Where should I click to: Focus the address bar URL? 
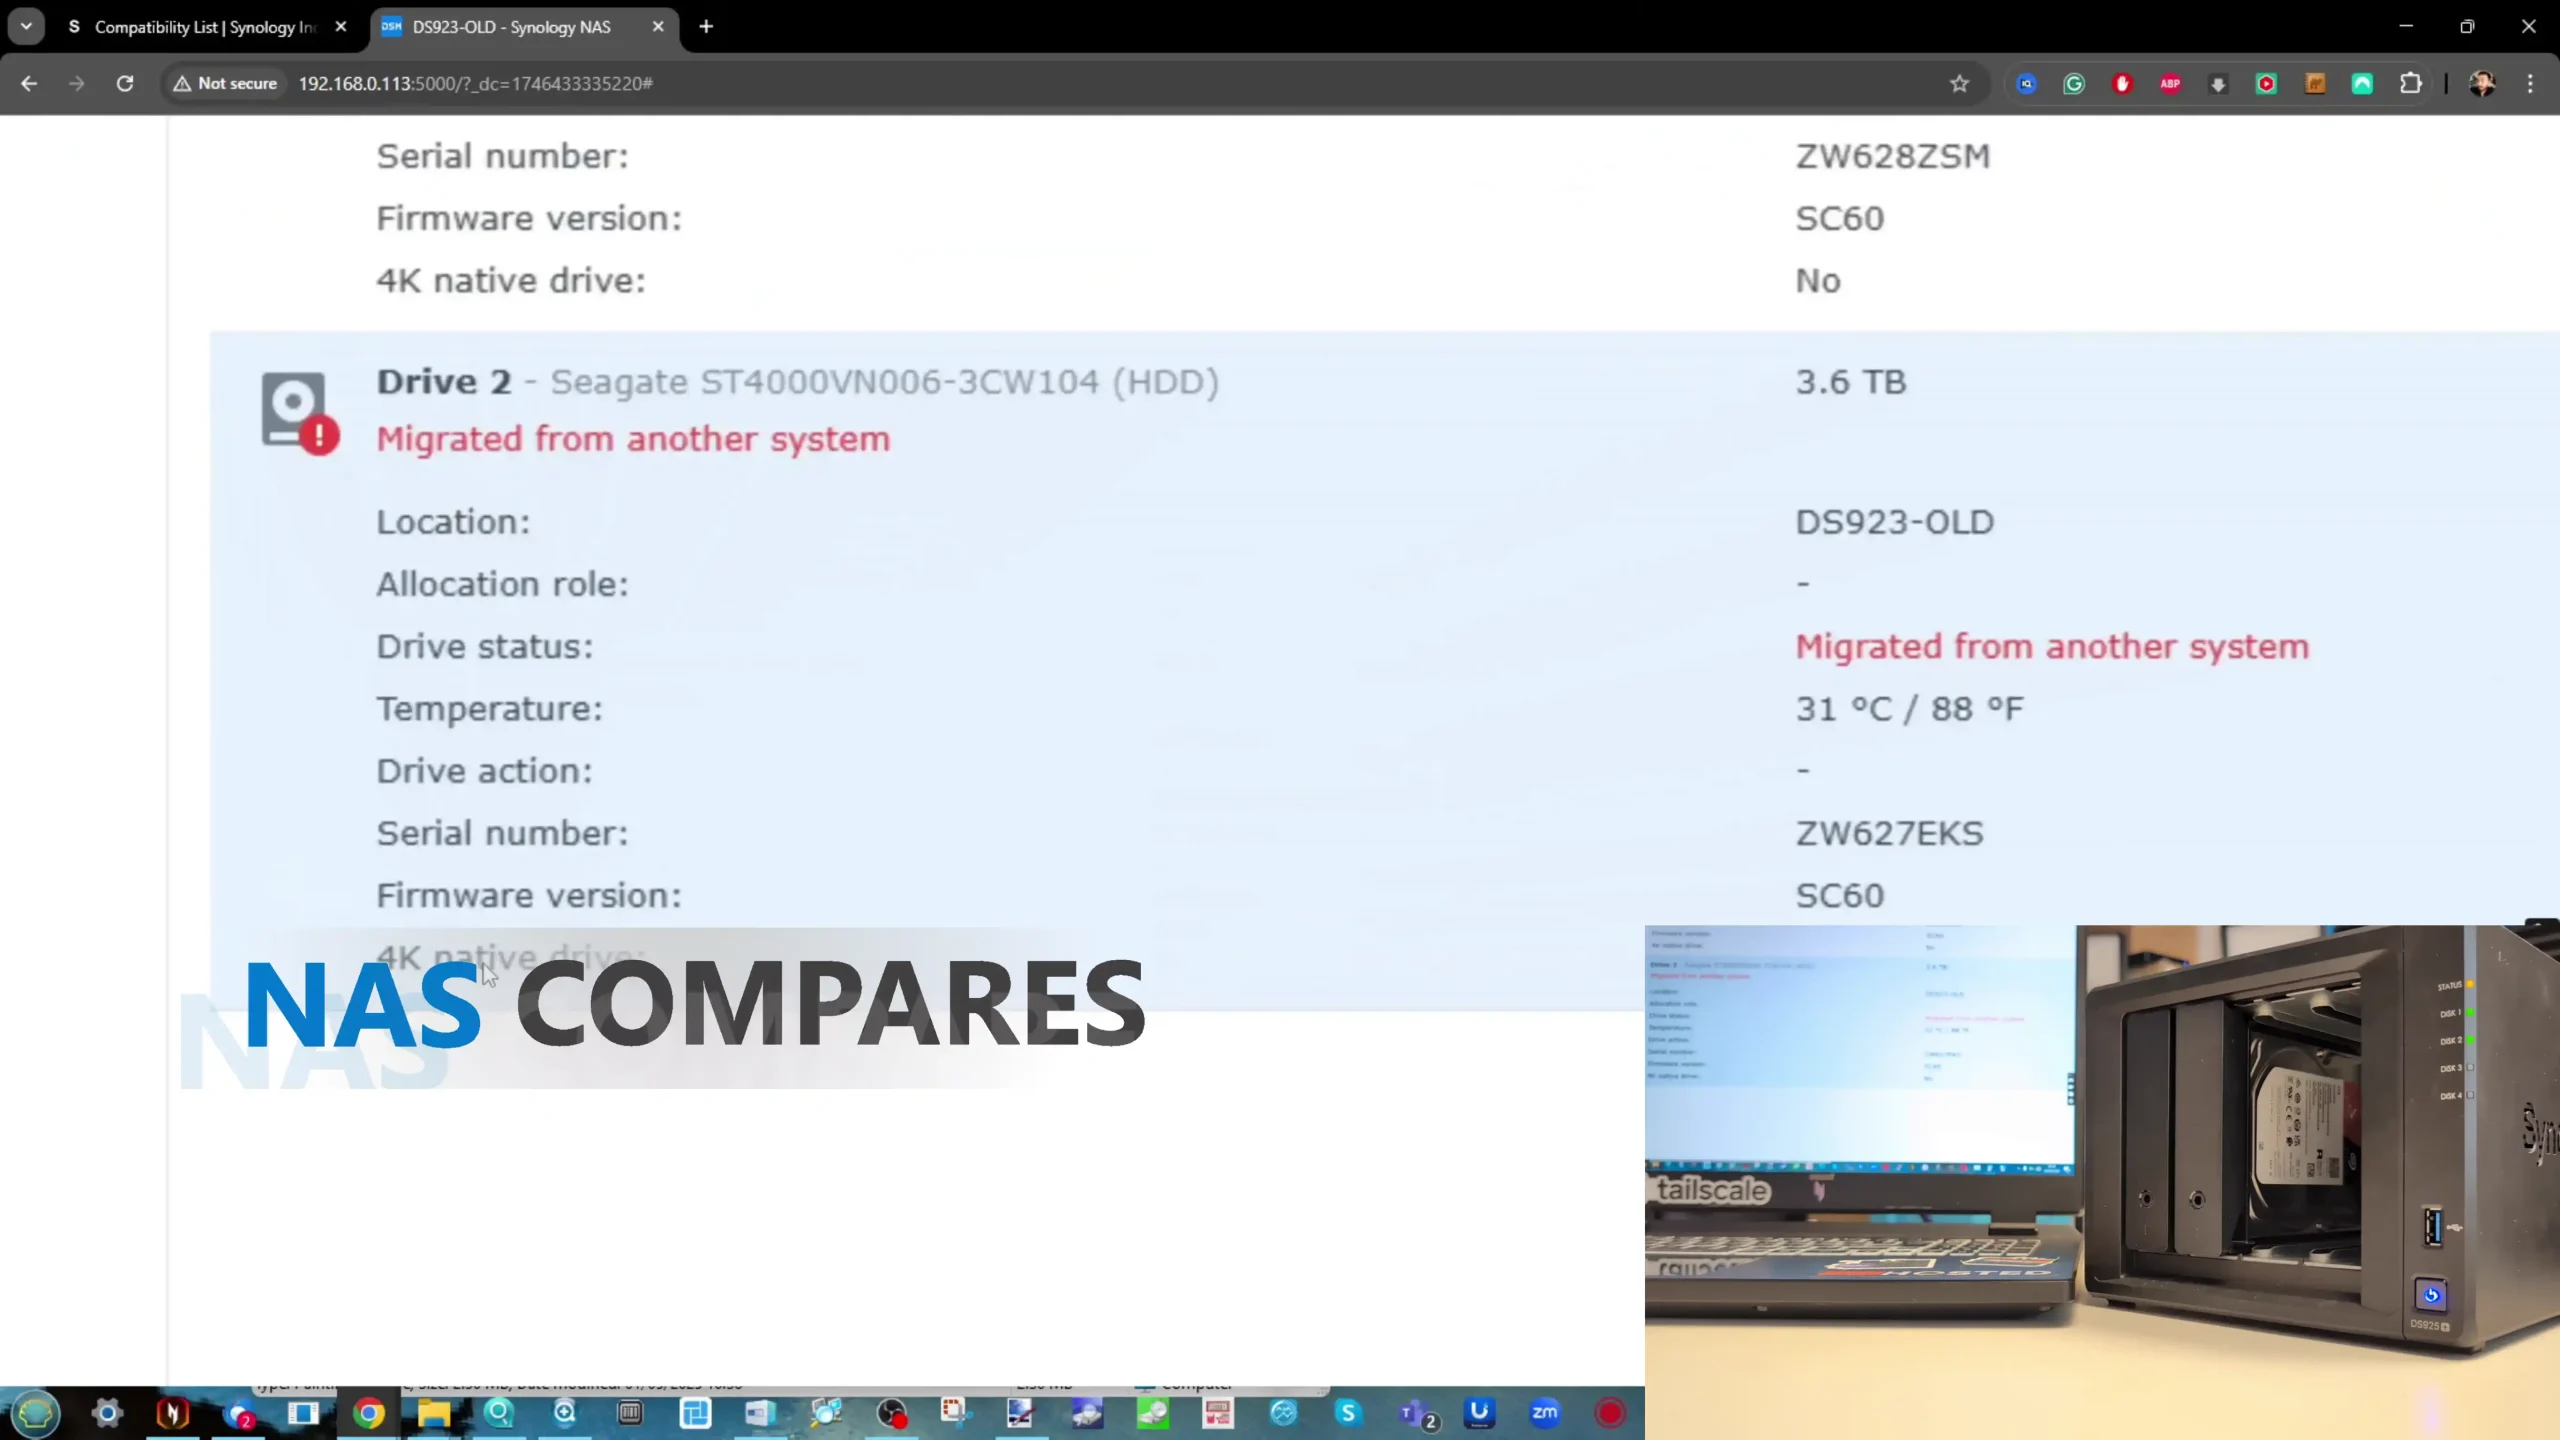tap(476, 84)
